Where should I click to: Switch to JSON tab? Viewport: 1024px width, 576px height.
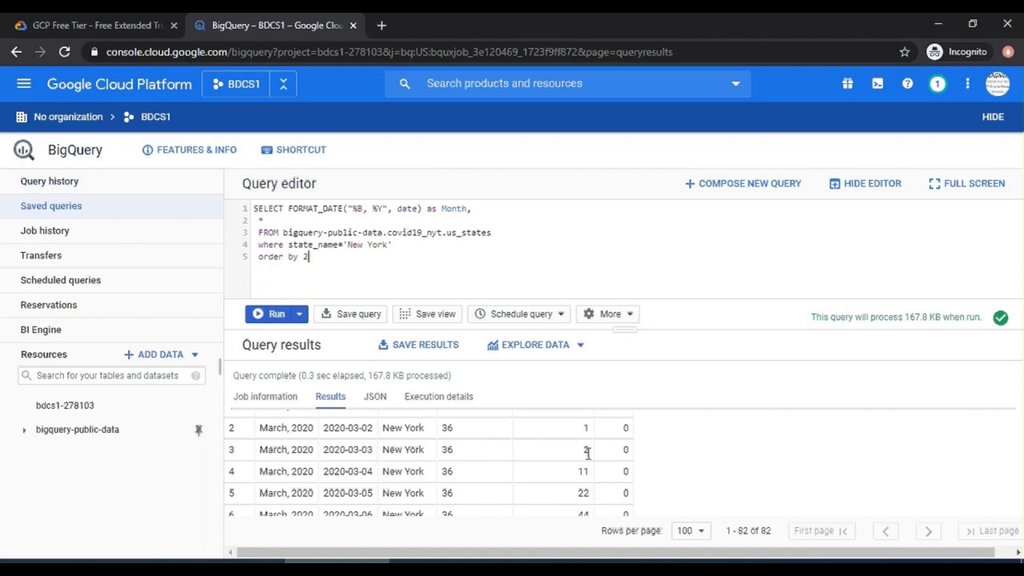click(375, 396)
